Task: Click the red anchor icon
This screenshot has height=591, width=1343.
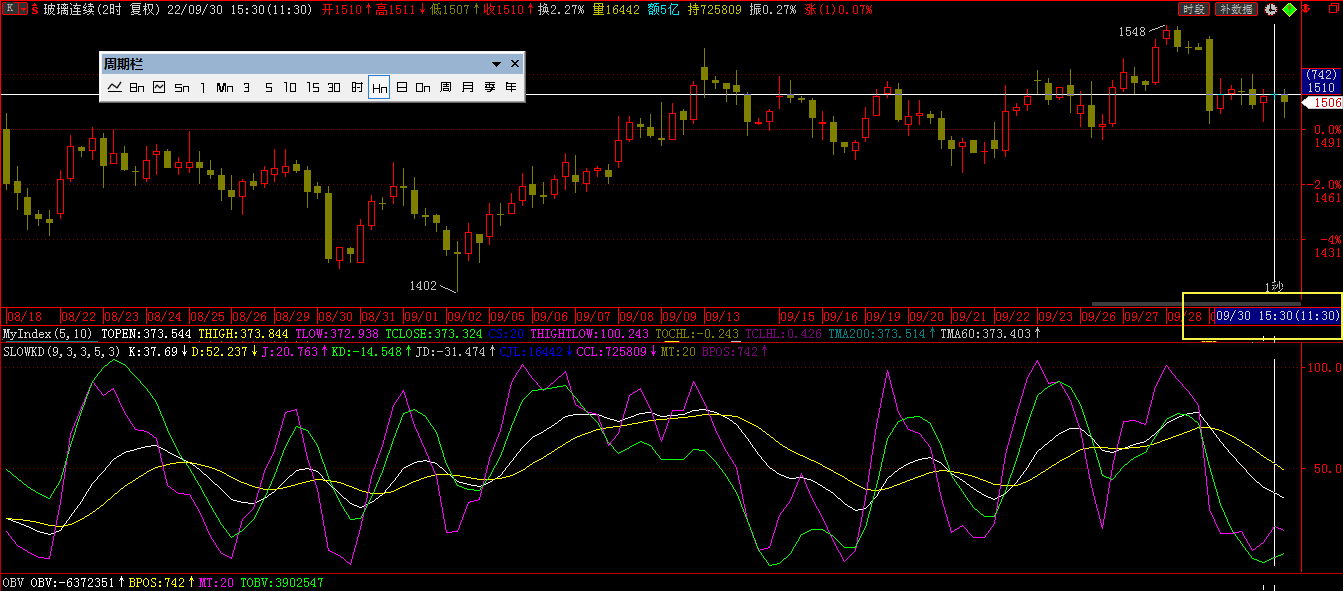Action: [1308, 9]
